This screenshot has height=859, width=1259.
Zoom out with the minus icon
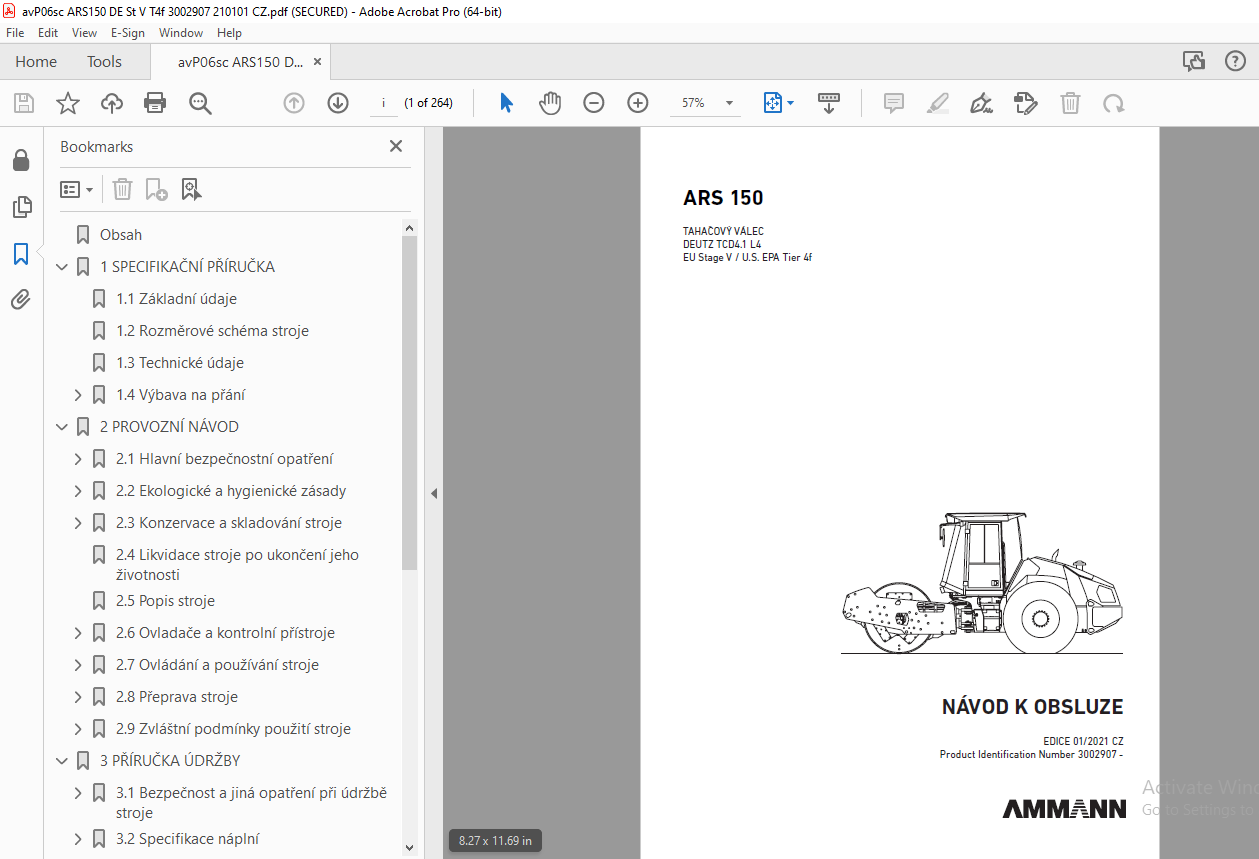(594, 103)
